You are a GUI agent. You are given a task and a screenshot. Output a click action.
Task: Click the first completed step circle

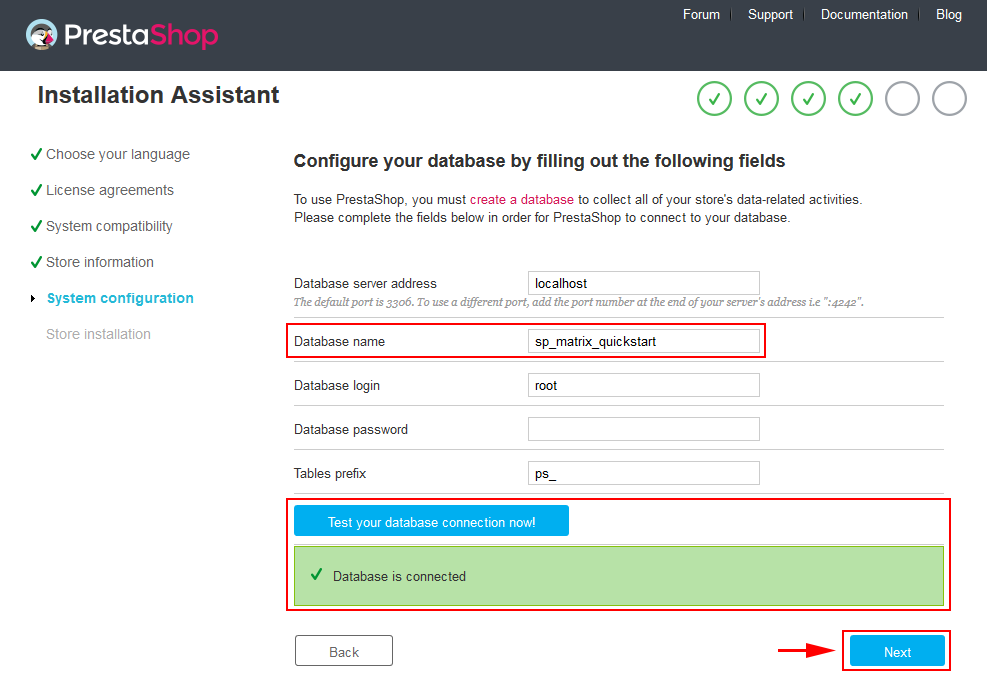coord(714,99)
